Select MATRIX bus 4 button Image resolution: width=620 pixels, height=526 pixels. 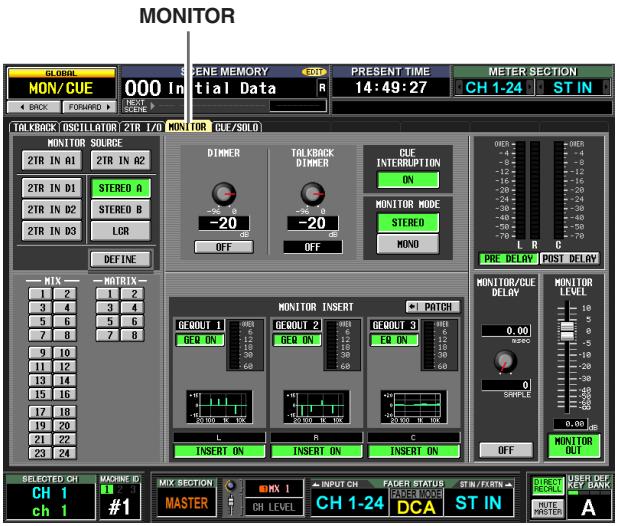[133, 308]
